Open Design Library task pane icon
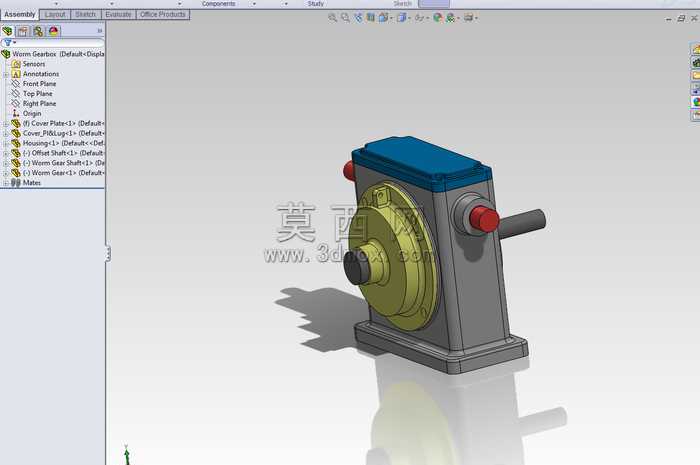Image resolution: width=700 pixels, height=465 pixels. coord(696,62)
